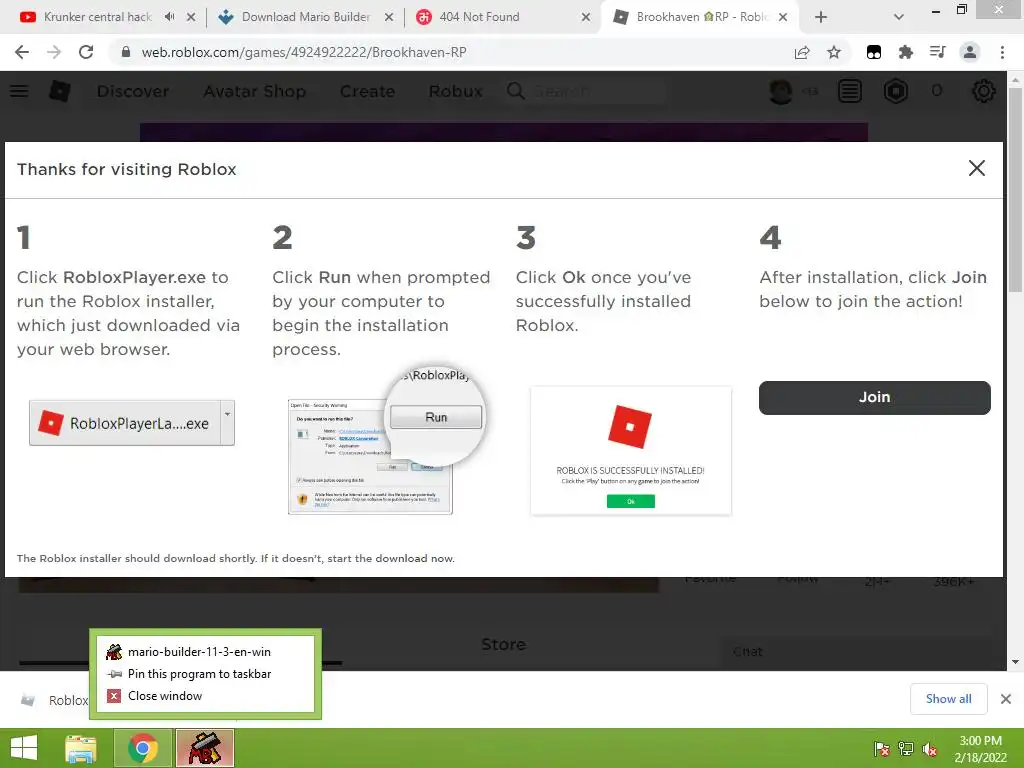1024x768 pixels.
Task: Click the Roblox logo home icon
Action: coord(60,91)
